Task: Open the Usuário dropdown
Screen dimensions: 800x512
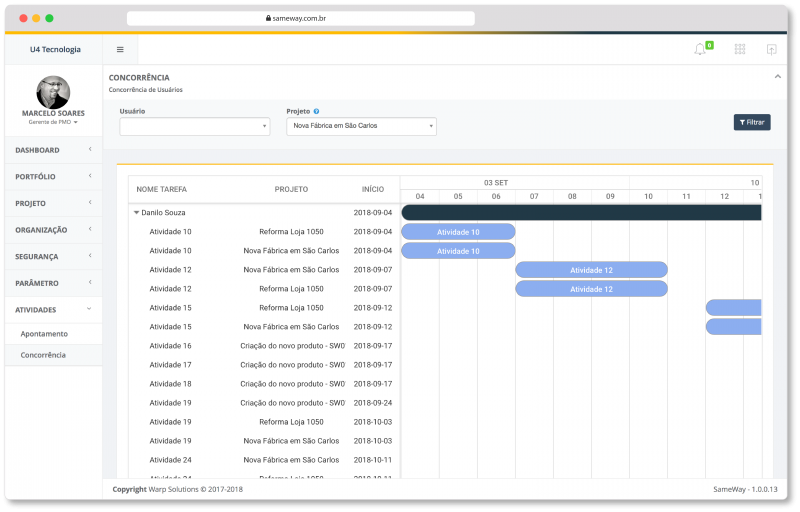Action: 194,126
